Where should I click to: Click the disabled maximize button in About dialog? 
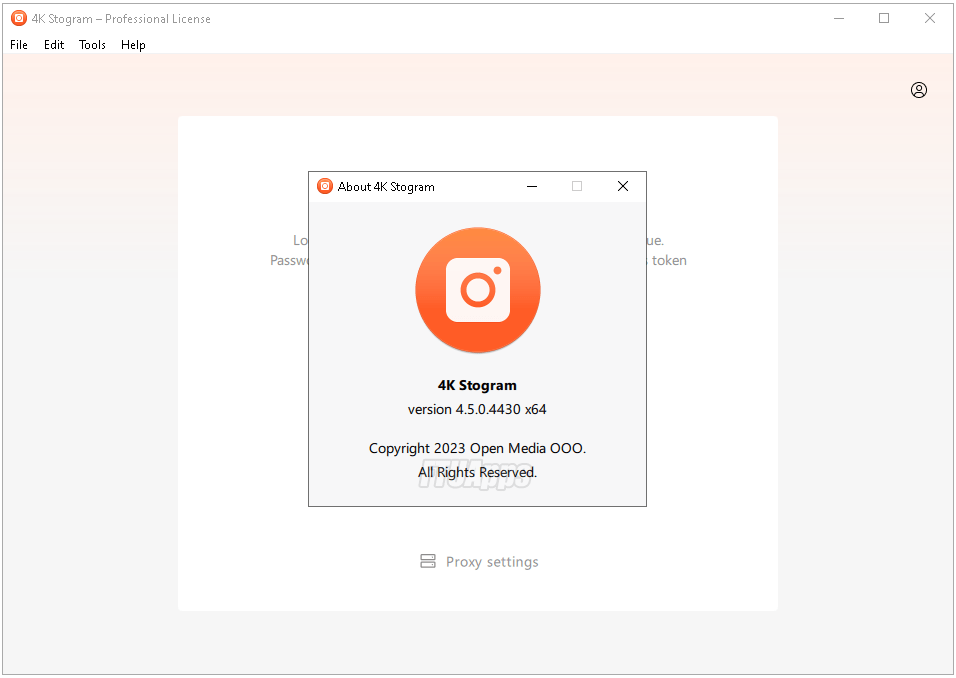pos(577,186)
